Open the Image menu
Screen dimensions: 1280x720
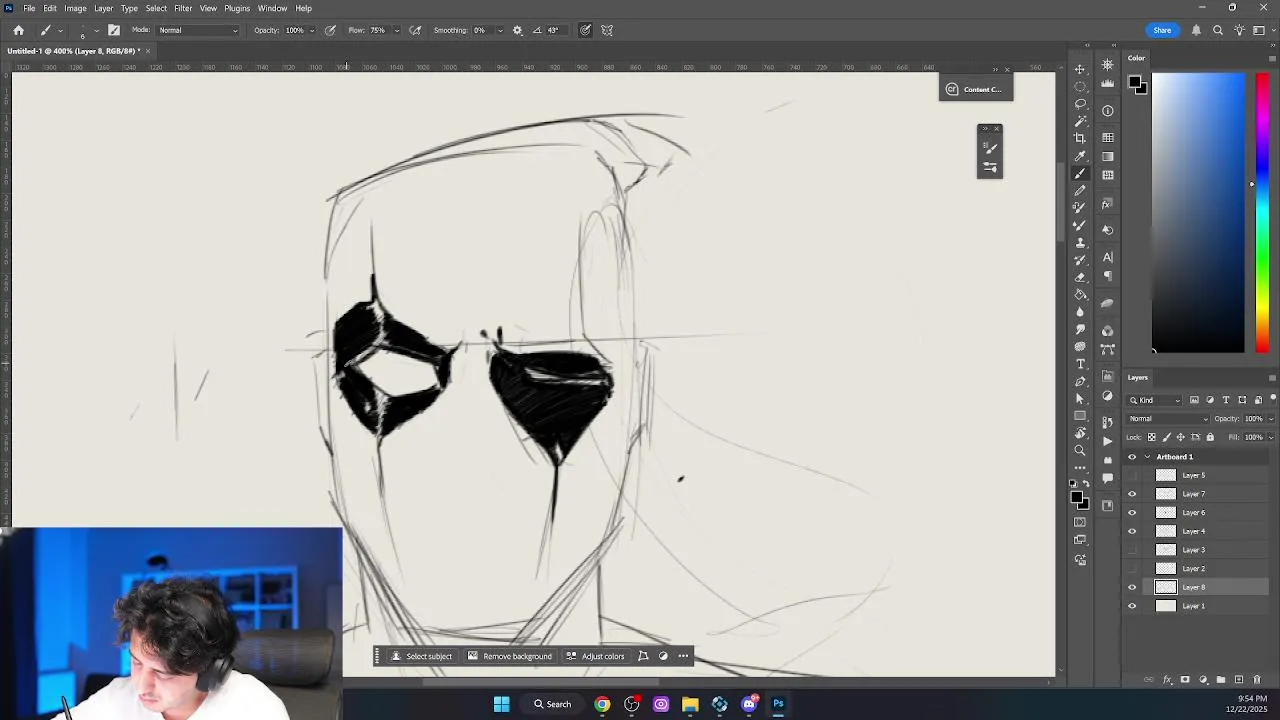[x=75, y=8]
